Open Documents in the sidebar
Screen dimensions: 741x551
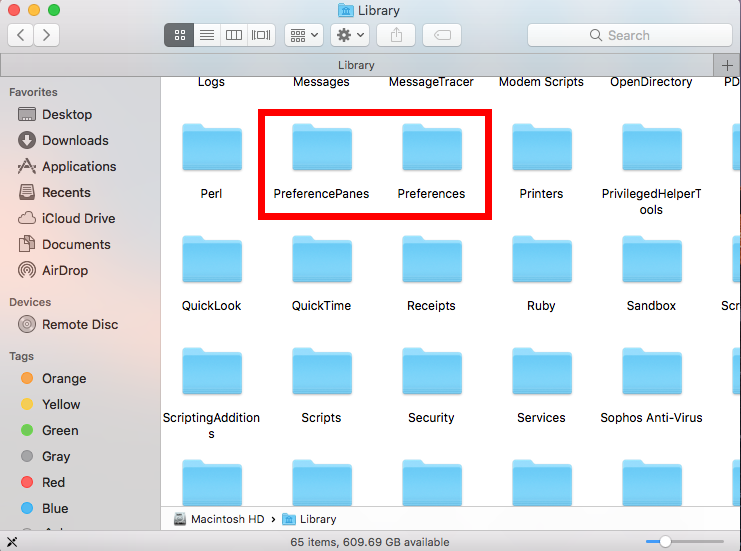[x=64, y=244]
